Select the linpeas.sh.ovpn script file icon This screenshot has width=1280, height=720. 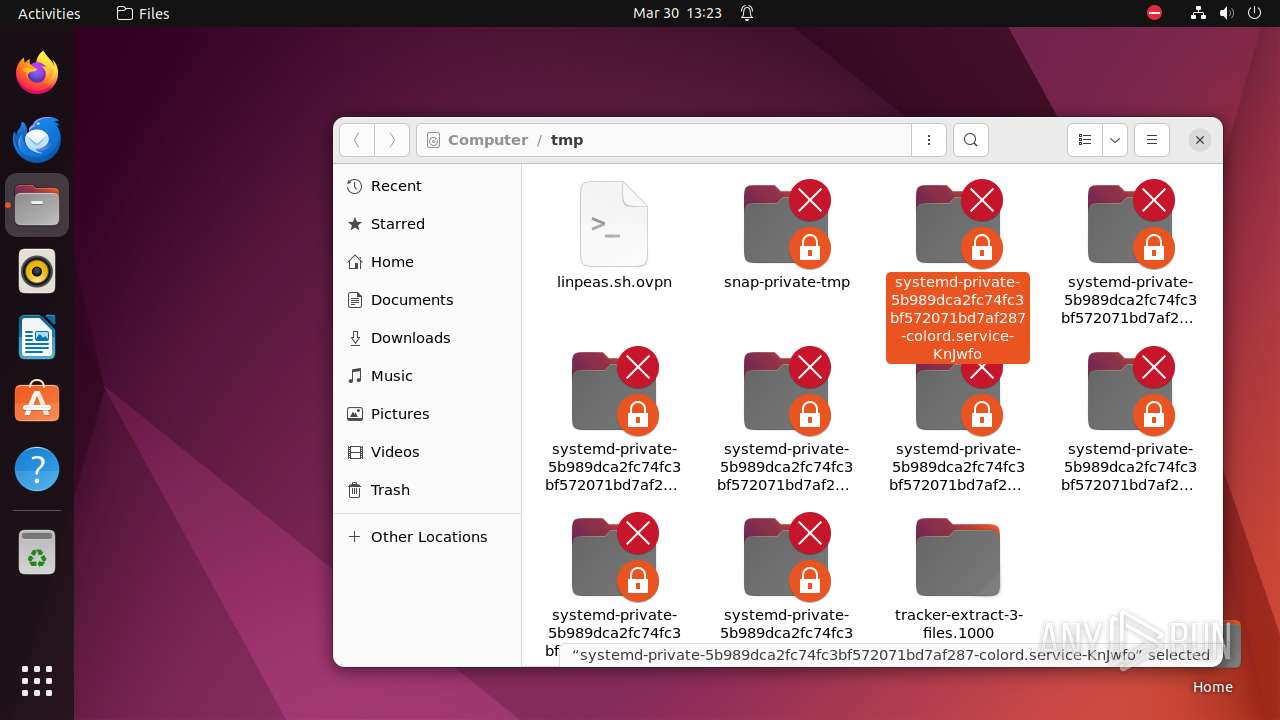(614, 224)
